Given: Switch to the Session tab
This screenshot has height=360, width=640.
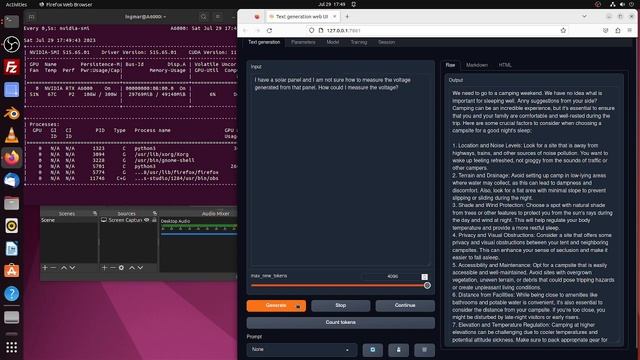Looking at the screenshot, I should 386,42.
